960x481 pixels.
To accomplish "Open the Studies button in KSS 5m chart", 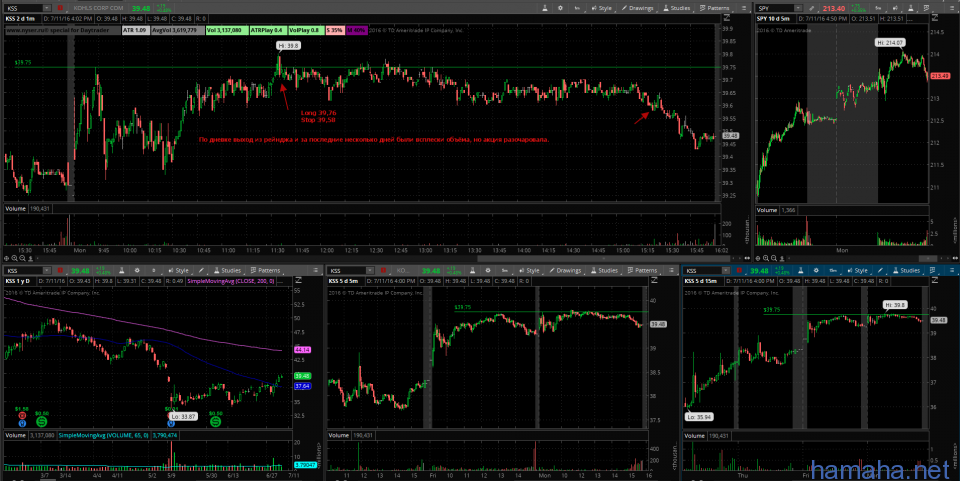I will coord(604,270).
